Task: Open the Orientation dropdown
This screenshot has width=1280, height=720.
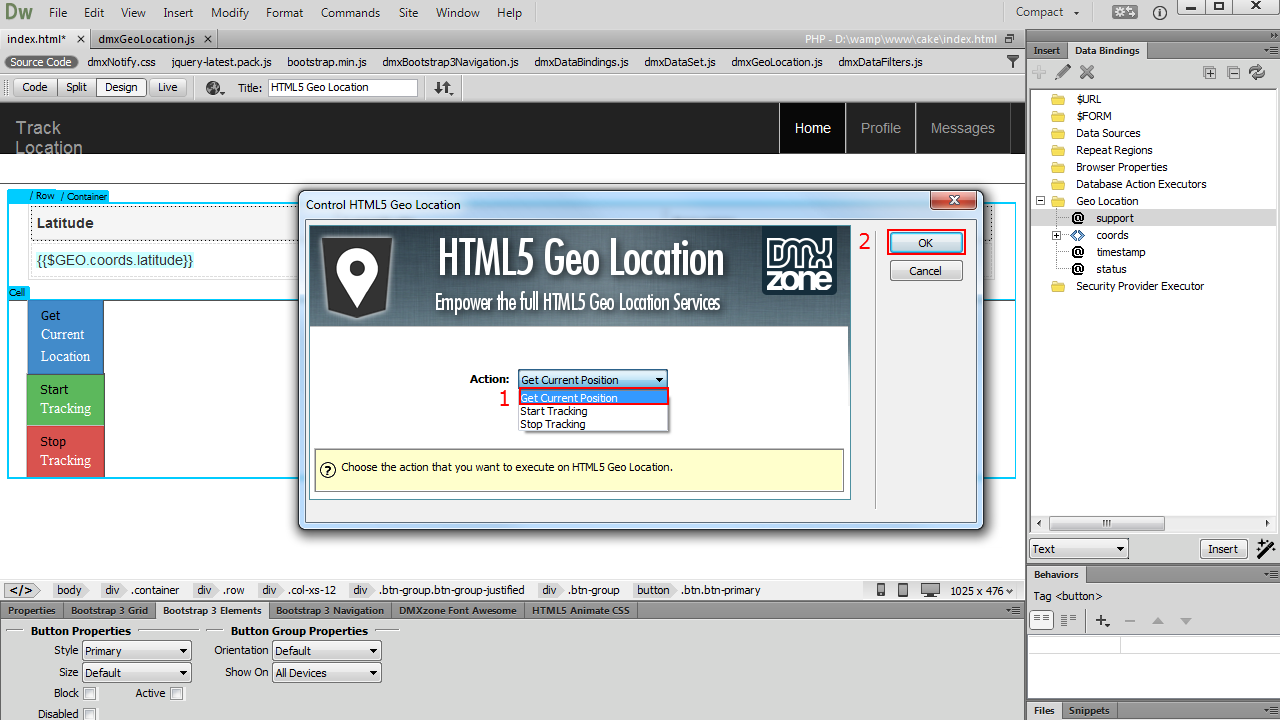Action: (326, 651)
